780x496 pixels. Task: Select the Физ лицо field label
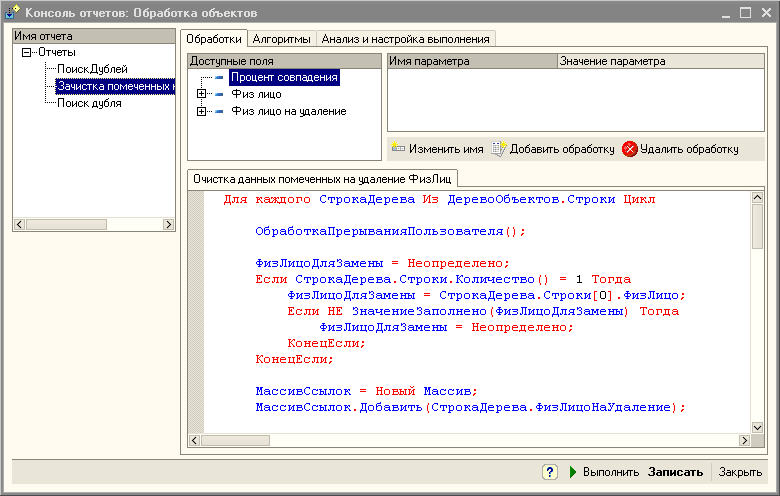click(256, 94)
